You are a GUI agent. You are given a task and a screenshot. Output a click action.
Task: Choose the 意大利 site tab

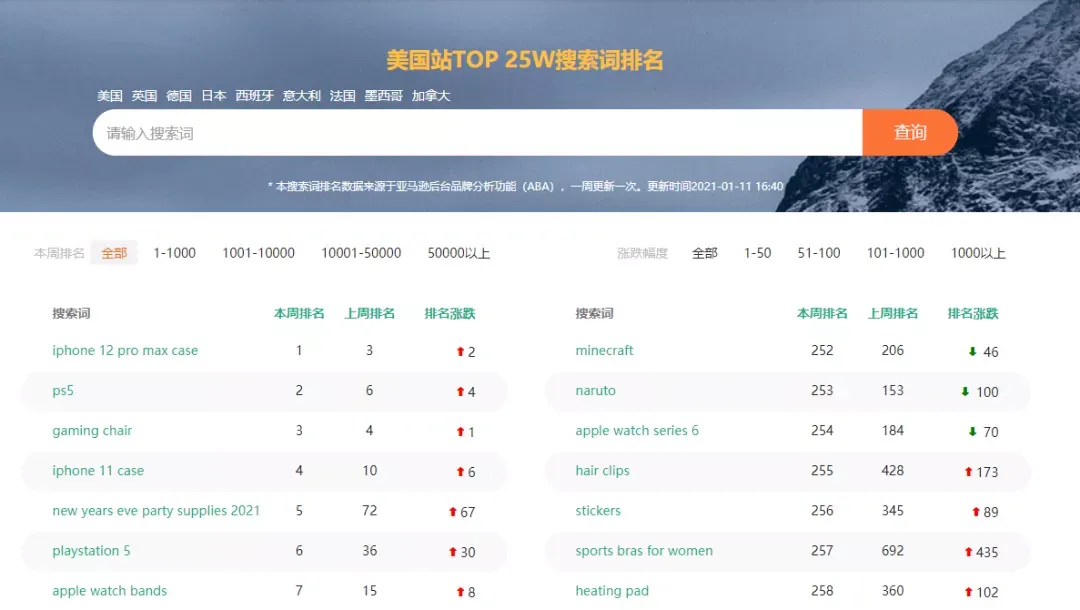pyautogui.click(x=302, y=96)
